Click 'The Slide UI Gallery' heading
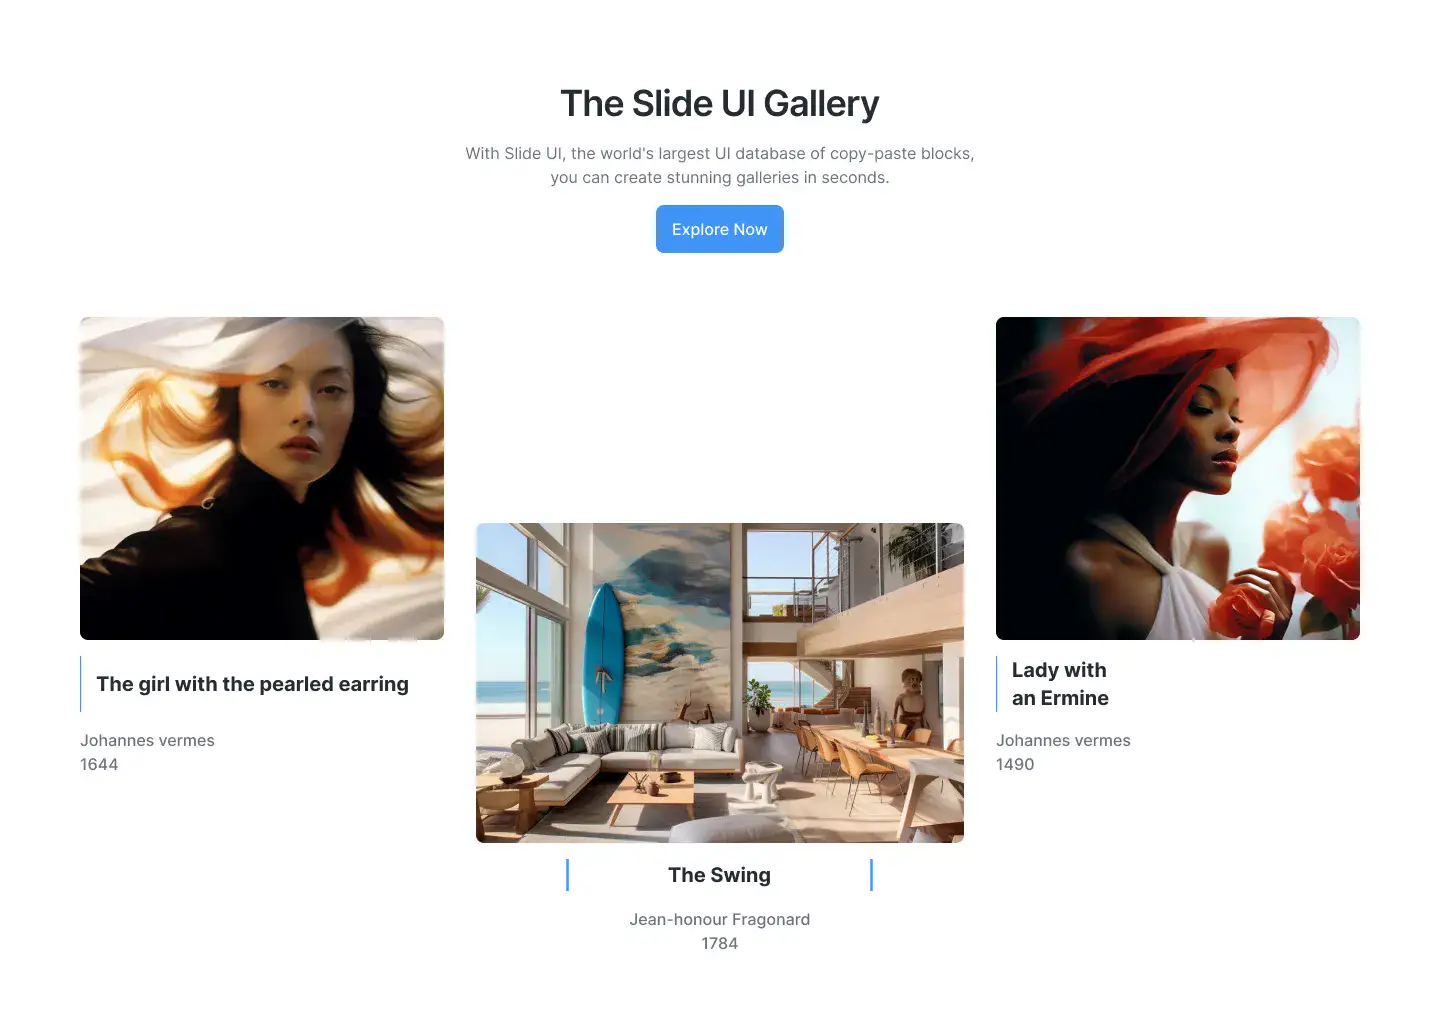 720,104
